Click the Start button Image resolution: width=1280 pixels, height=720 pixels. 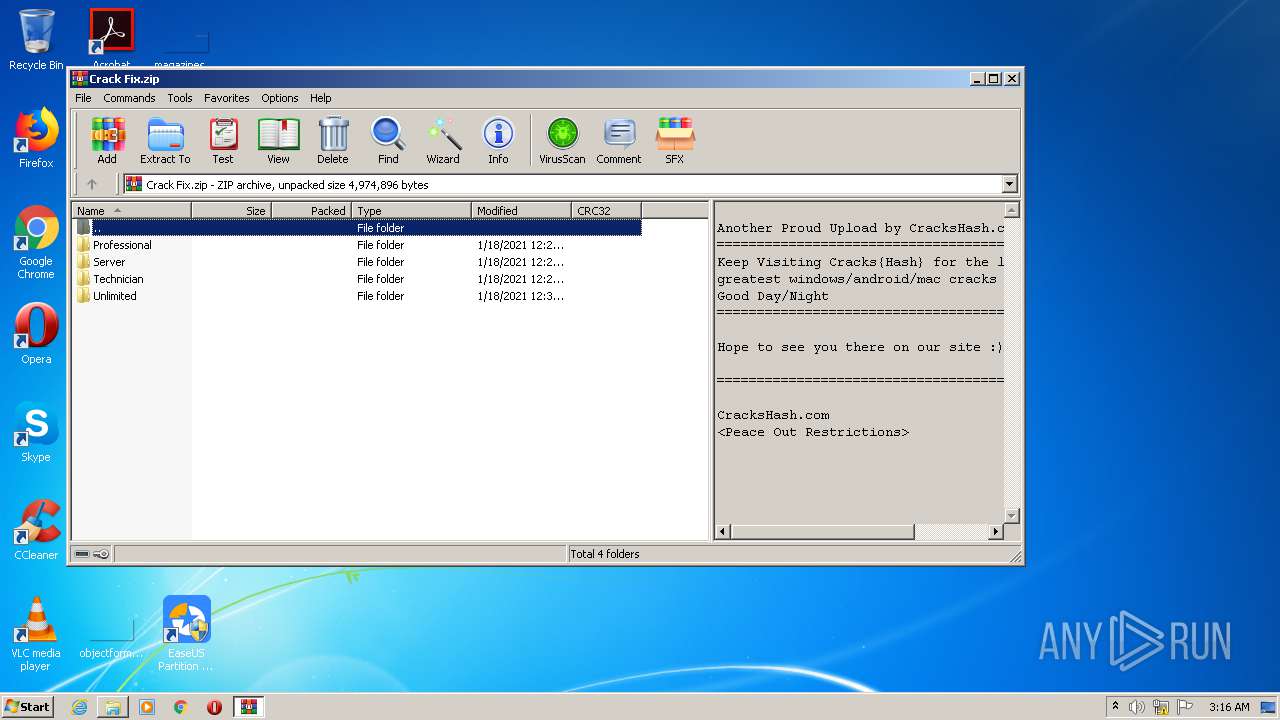click(28, 707)
